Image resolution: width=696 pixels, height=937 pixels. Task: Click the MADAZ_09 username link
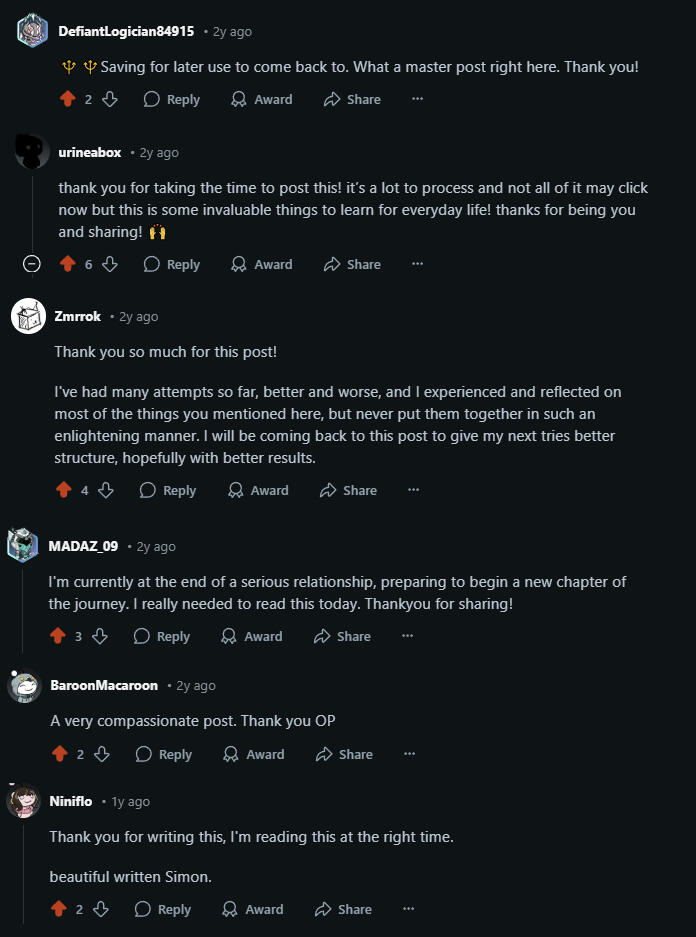(83, 546)
